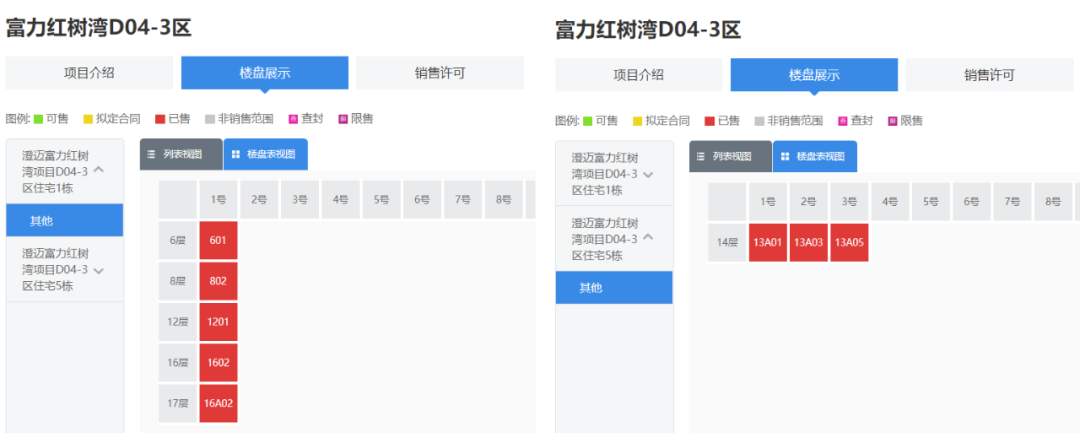Click list icon on left 列表视图 tab
1080x433 pixels.
click(x=152, y=154)
